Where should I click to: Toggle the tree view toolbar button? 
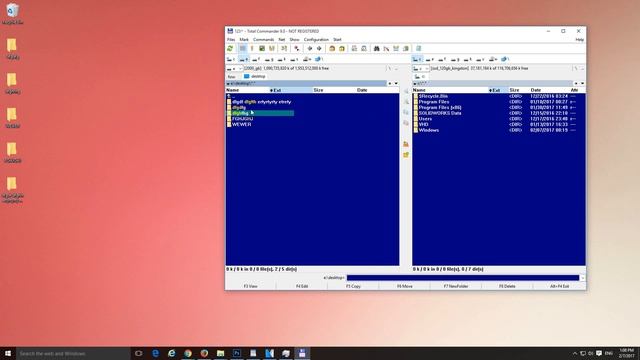tap(271, 49)
